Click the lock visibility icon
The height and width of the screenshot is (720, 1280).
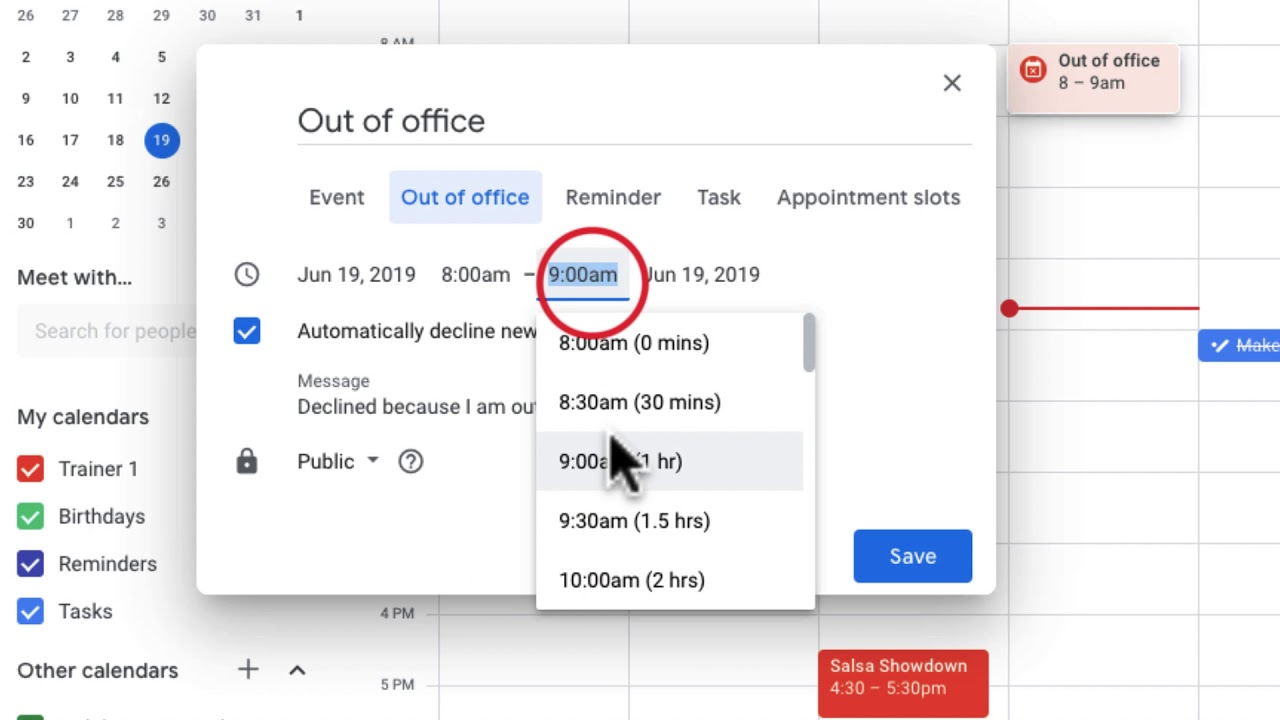point(246,461)
